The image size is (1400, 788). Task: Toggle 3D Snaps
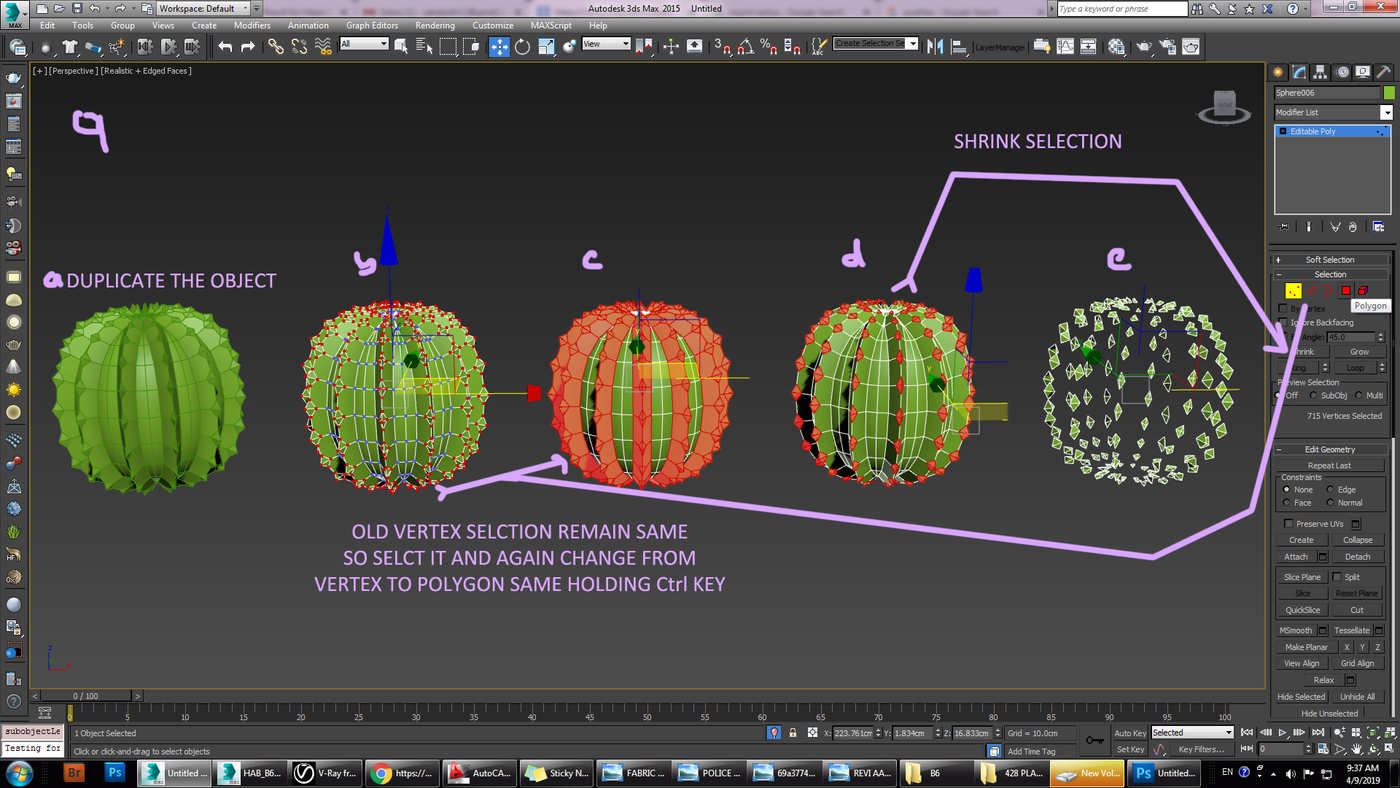pos(722,46)
